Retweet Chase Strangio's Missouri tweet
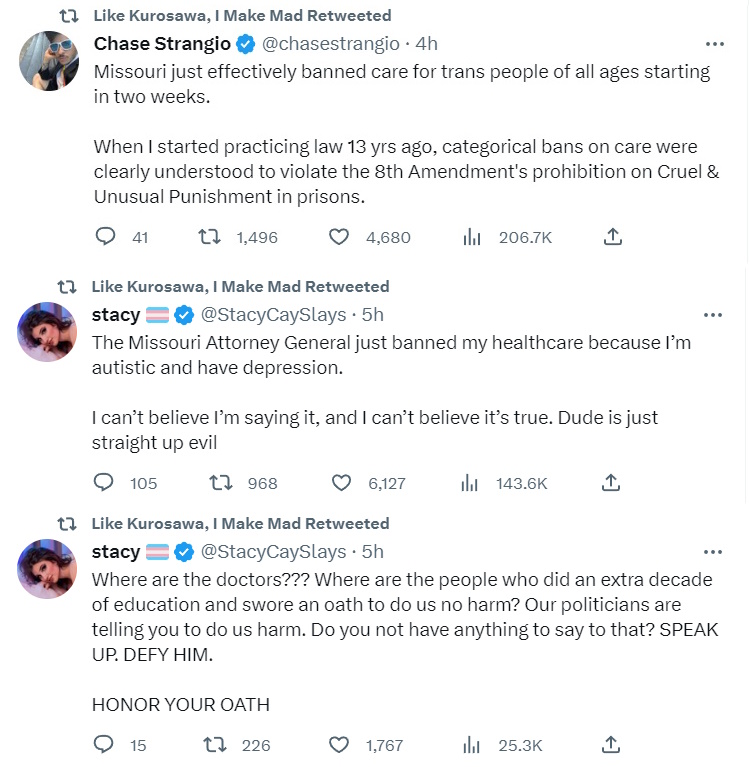 [208, 237]
